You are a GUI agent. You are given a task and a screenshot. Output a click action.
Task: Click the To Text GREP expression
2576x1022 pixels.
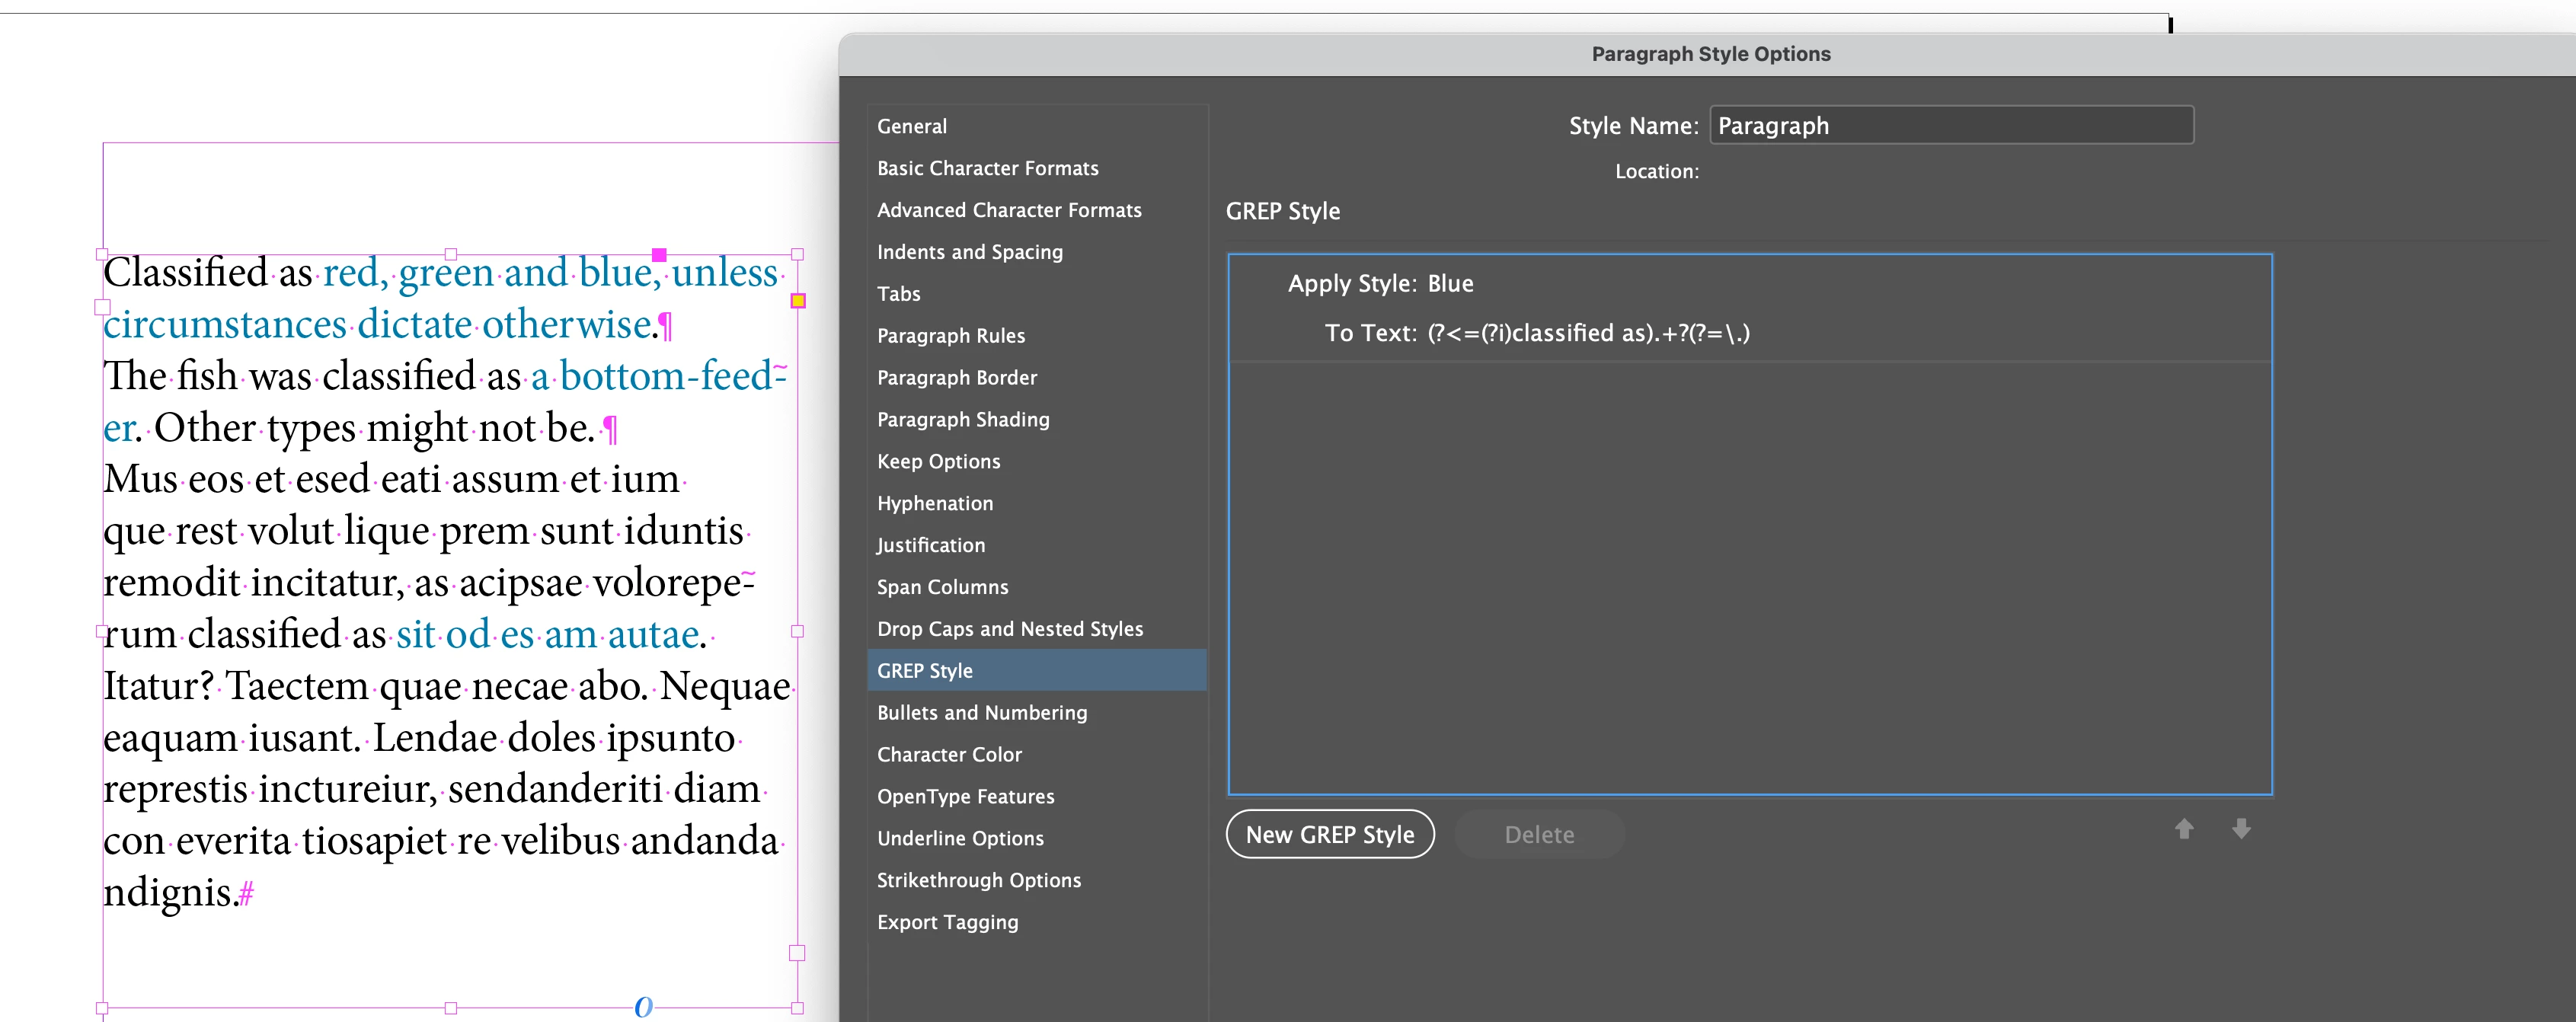(x=1587, y=333)
